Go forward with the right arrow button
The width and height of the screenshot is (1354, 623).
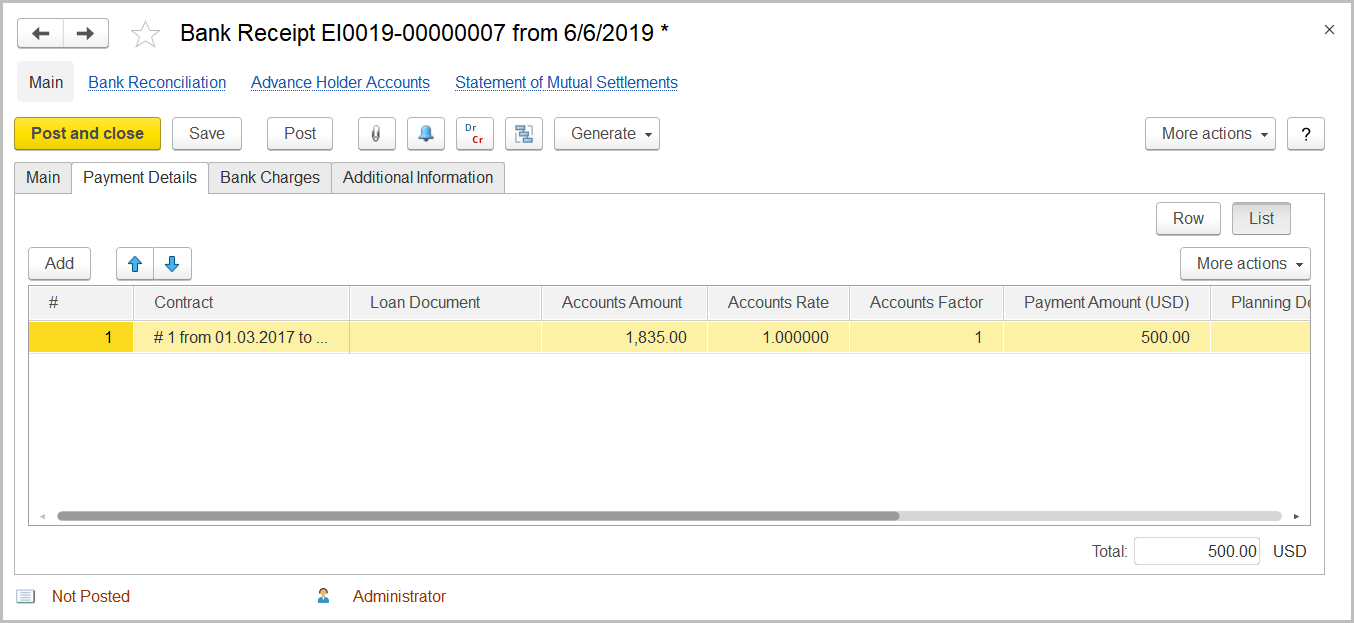point(86,34)
